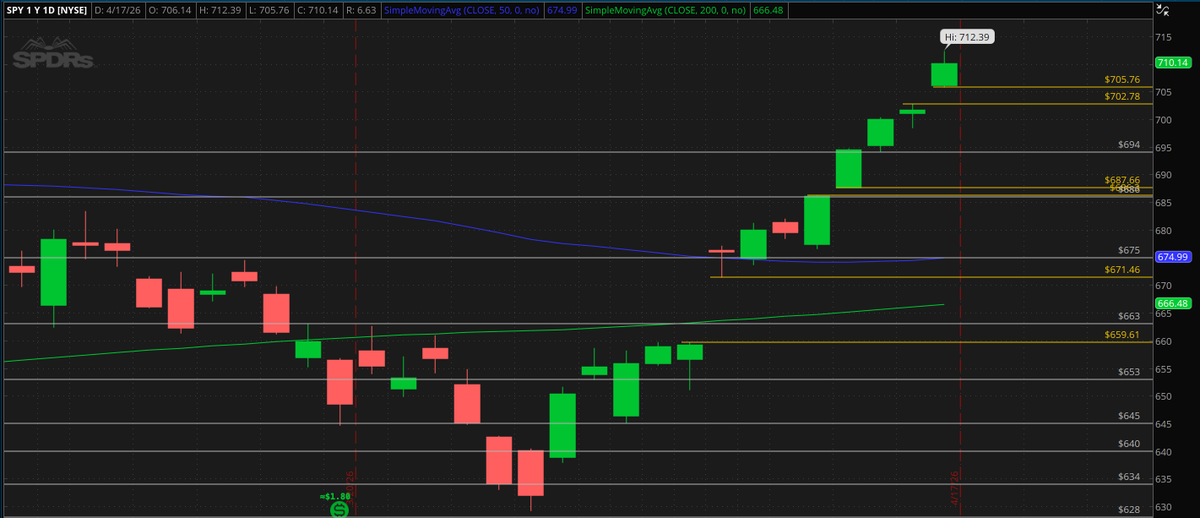Click the SimpleMovingAvg (CLOSE, 200) study label
This screenshot has height=518, width=1200.
(667, 9)
